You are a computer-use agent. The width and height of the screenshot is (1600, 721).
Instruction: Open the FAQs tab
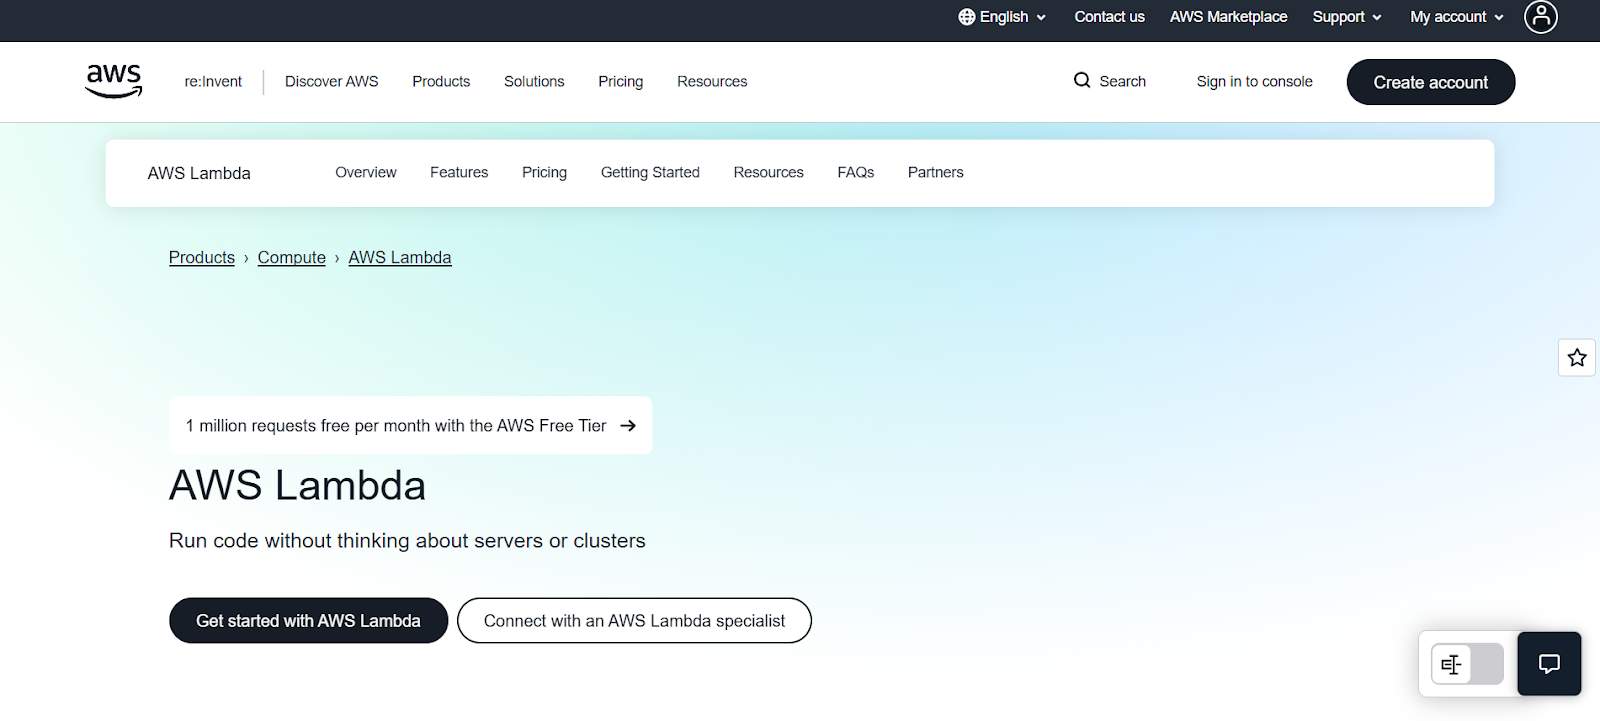pyautogui.click(x=855, y=173)
